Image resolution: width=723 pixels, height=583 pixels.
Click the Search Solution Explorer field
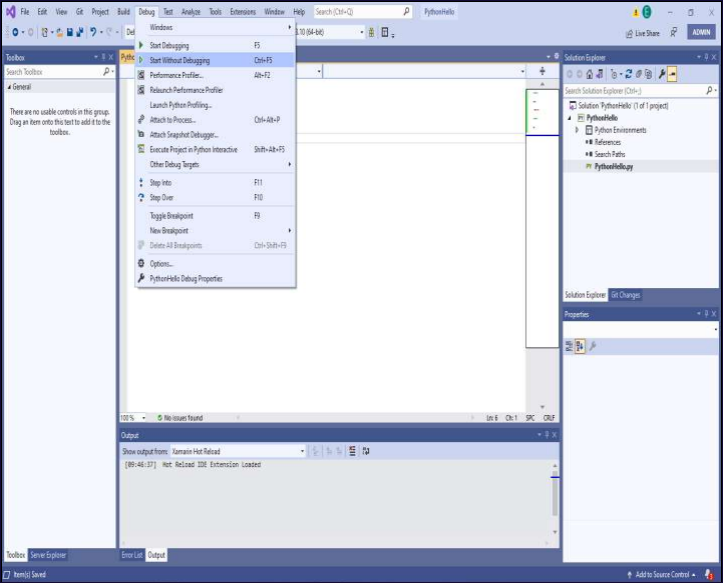[640, 91]
